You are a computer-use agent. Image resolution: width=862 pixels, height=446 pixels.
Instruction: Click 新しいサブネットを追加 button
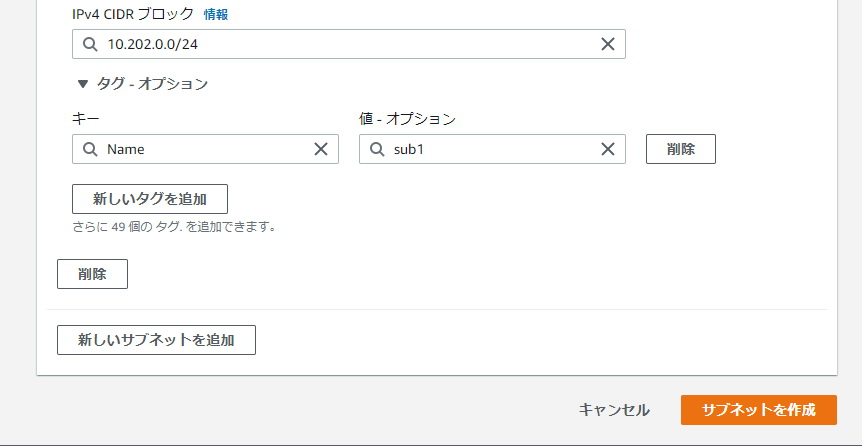click(156, 340)
